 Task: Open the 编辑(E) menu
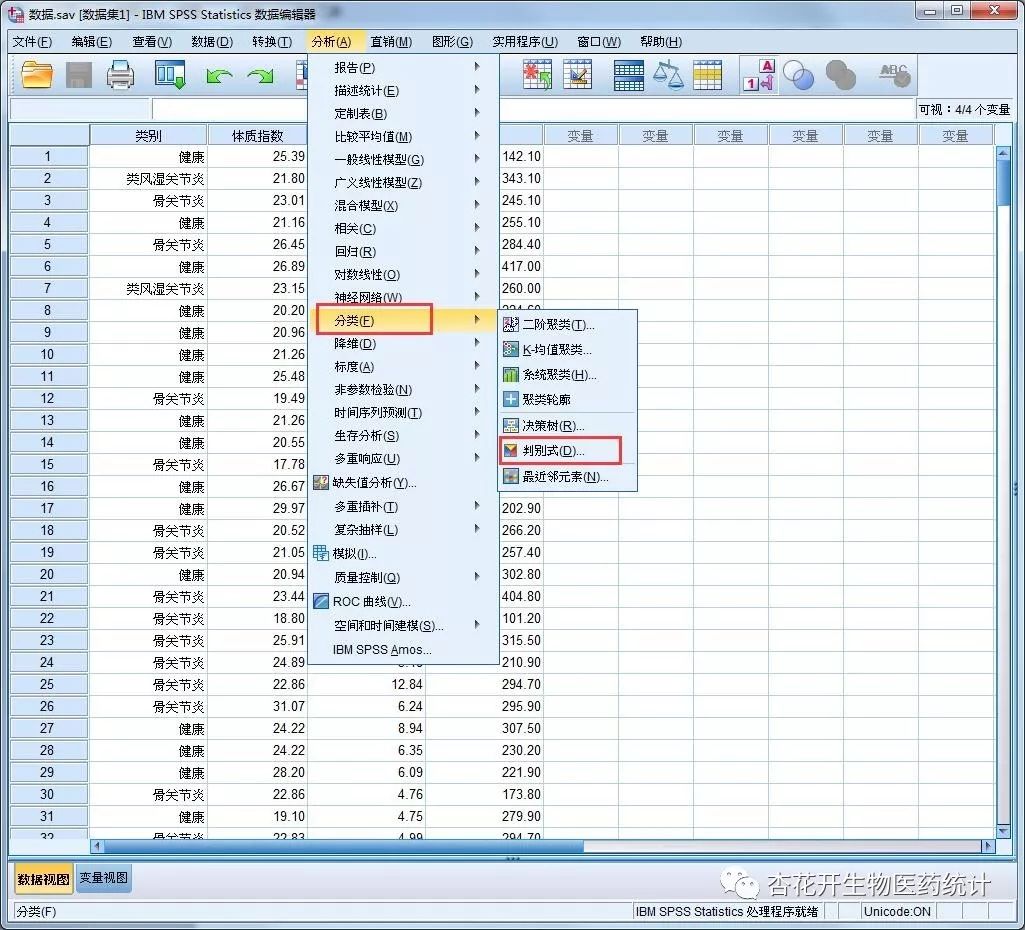point(92,42)
